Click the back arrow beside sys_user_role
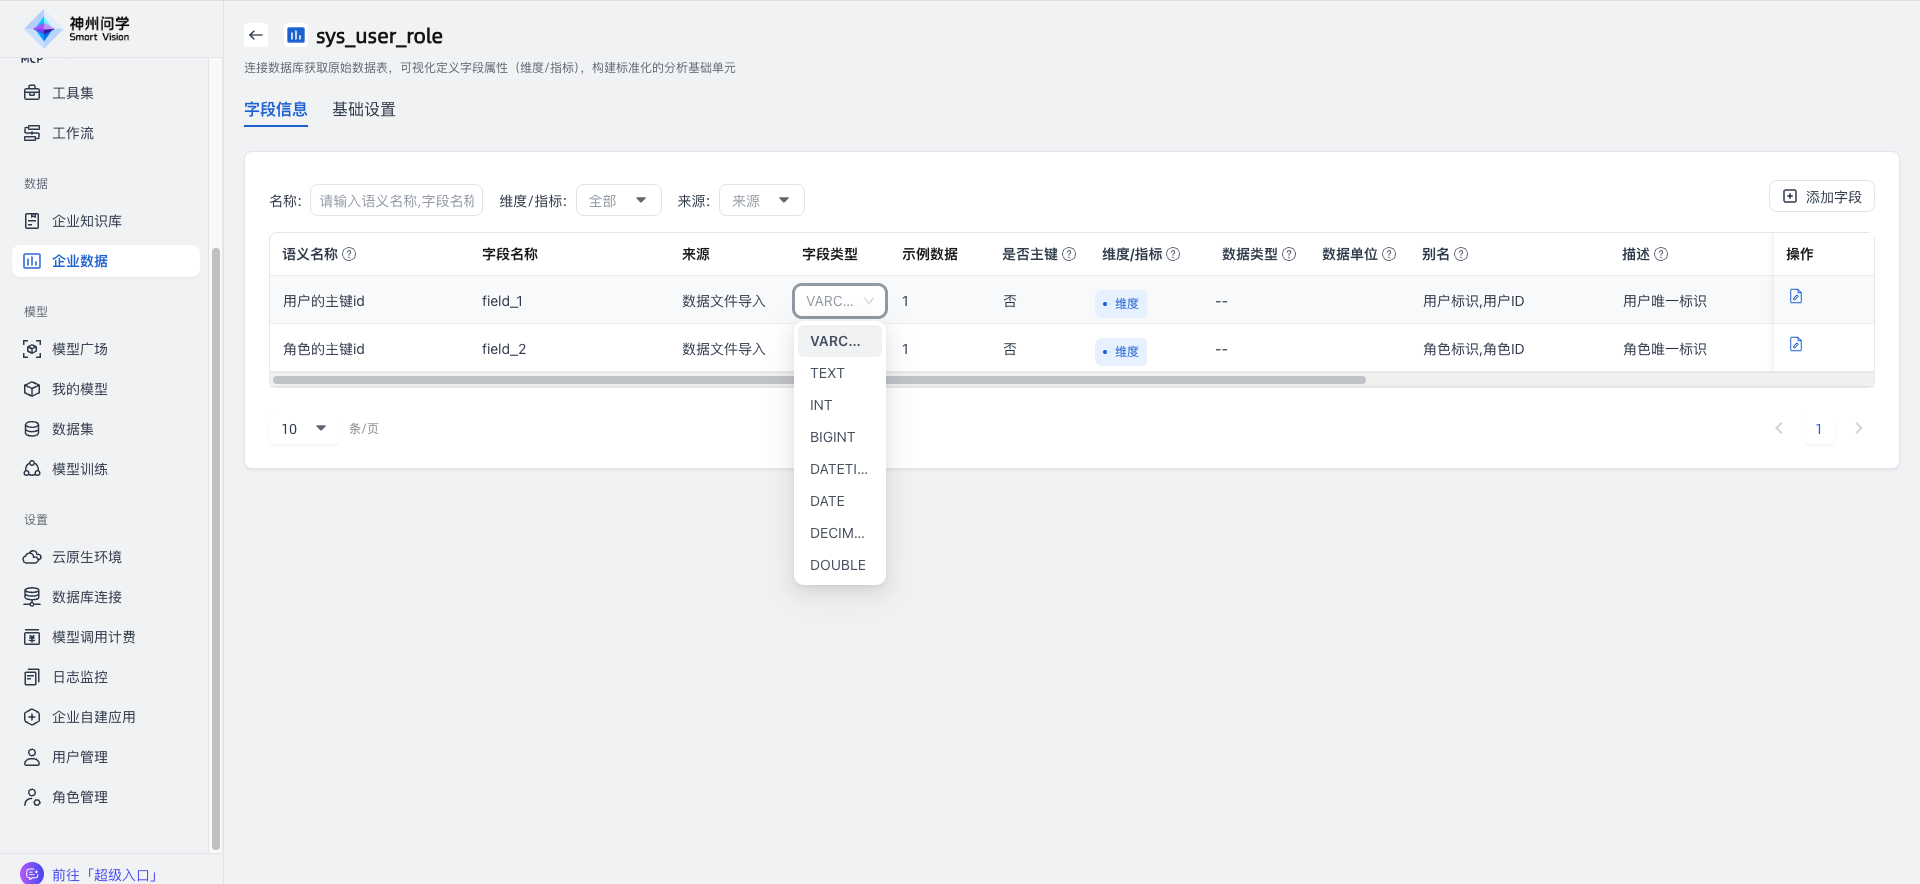 (x=256, y=35)
